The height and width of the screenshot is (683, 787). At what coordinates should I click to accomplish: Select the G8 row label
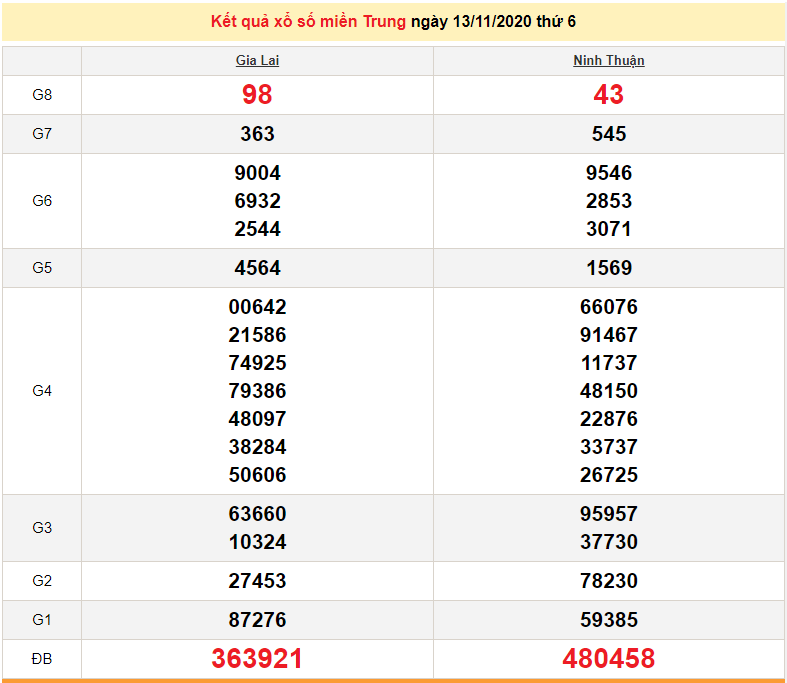pyautogui.click(x=42, y=95)
